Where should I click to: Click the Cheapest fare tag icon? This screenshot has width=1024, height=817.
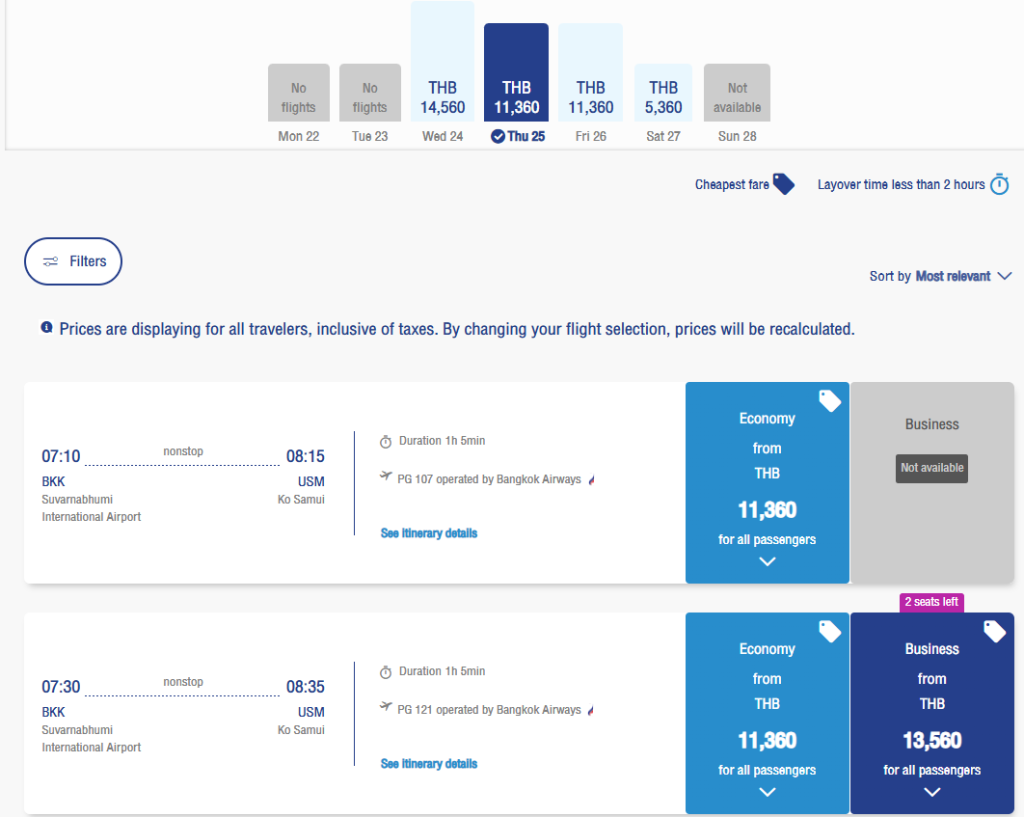(x=784, y=184)
